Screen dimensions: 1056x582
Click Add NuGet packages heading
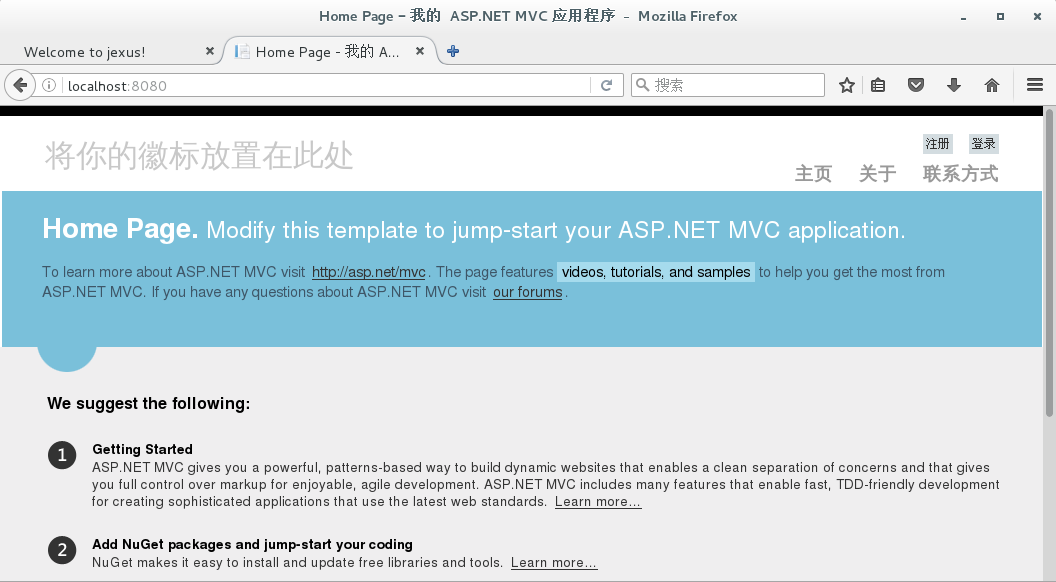coord(253,544)
